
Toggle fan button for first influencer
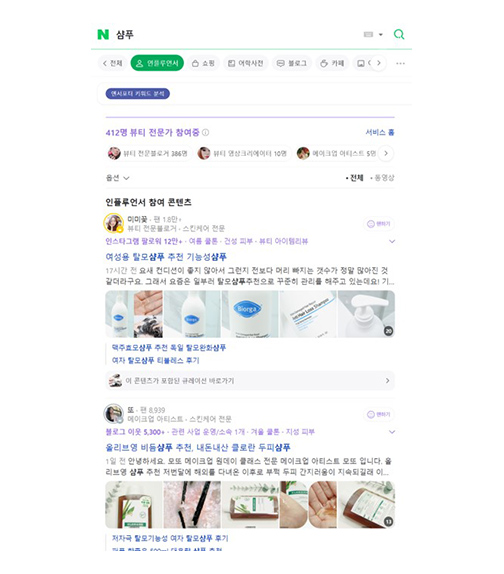tap(379, 224)
